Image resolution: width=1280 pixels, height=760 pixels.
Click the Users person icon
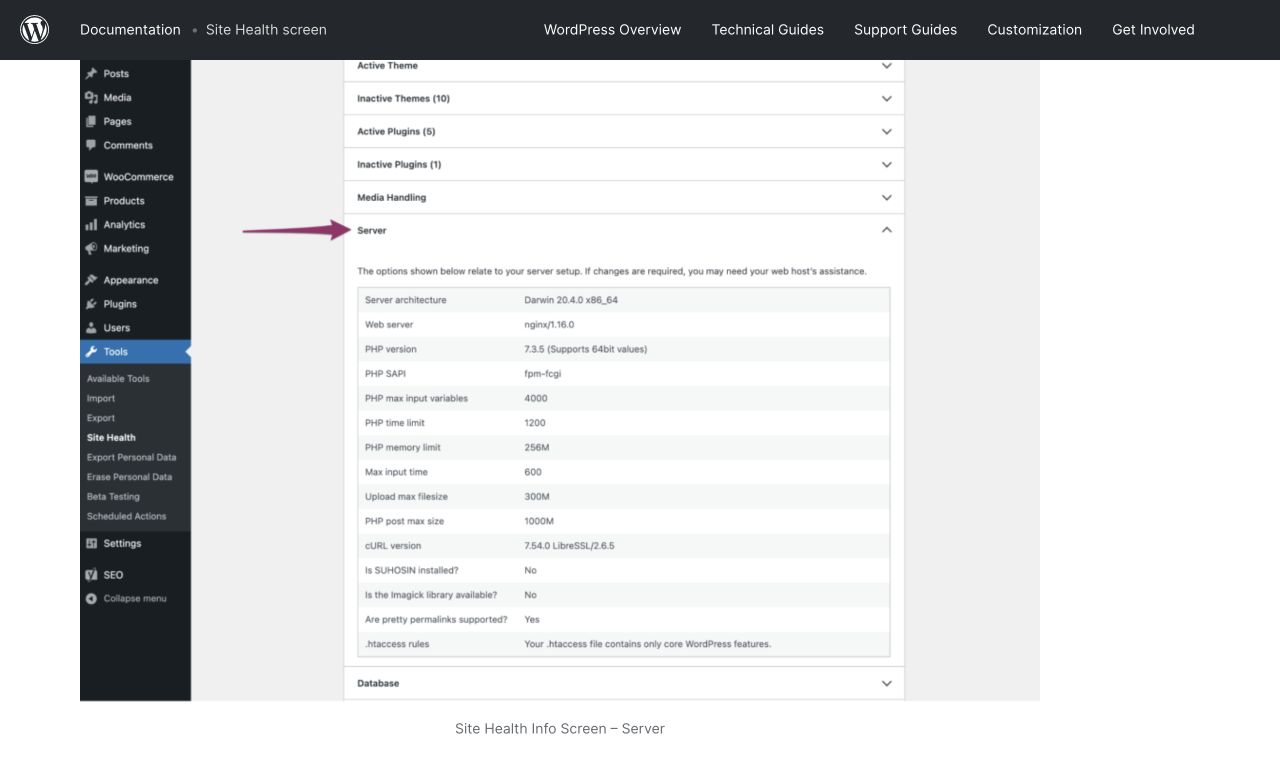[91, 328]
